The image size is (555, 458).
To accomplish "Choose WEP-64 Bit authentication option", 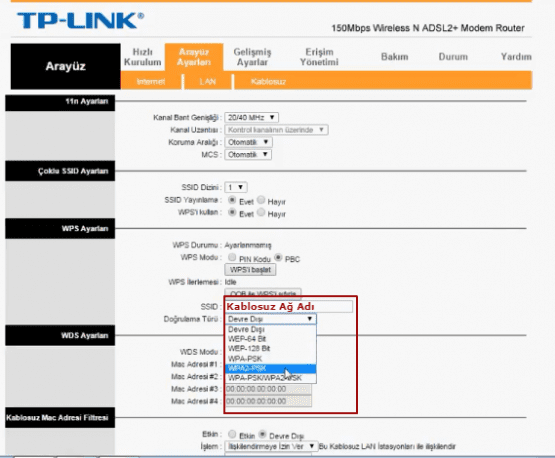I will pos(271,339).
